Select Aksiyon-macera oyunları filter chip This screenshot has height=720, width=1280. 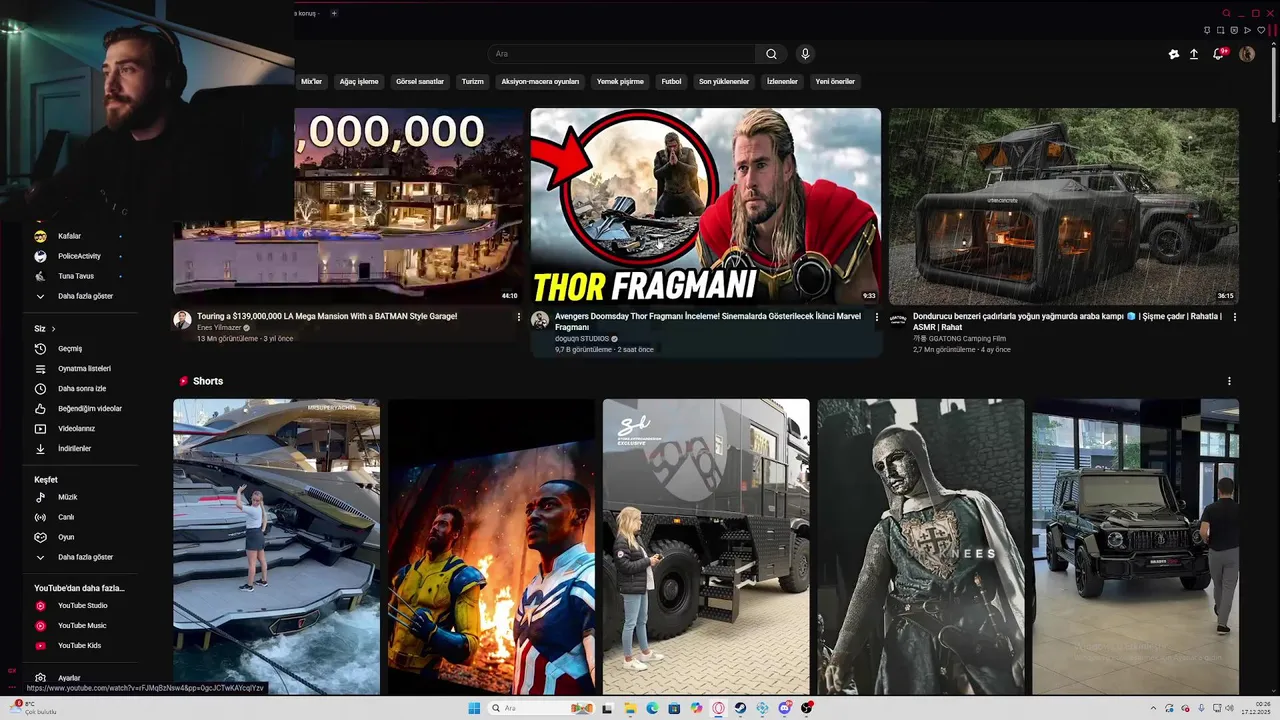tap(540, 82)
